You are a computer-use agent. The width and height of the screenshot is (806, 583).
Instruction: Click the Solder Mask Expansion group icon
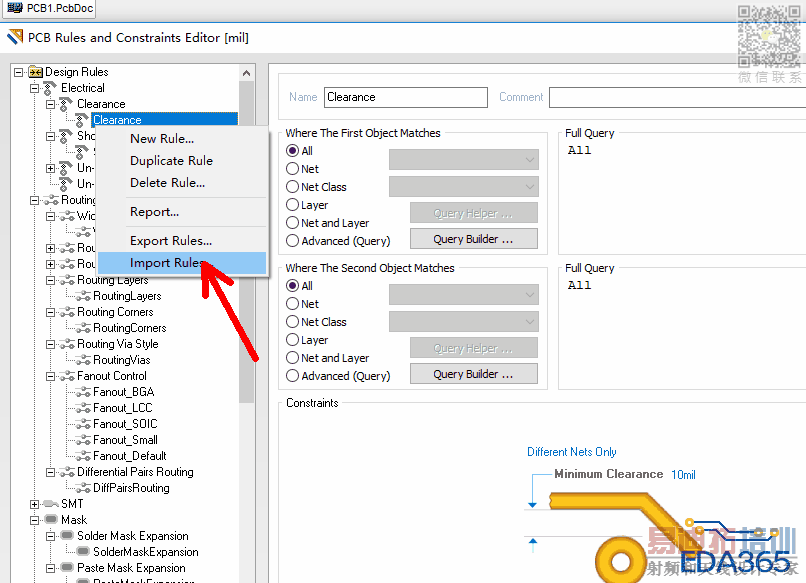tap(67, 536)
